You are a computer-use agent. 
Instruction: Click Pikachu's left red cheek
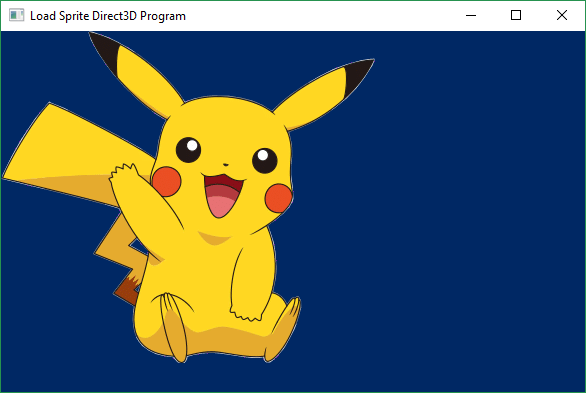click(x=167, y=181)
